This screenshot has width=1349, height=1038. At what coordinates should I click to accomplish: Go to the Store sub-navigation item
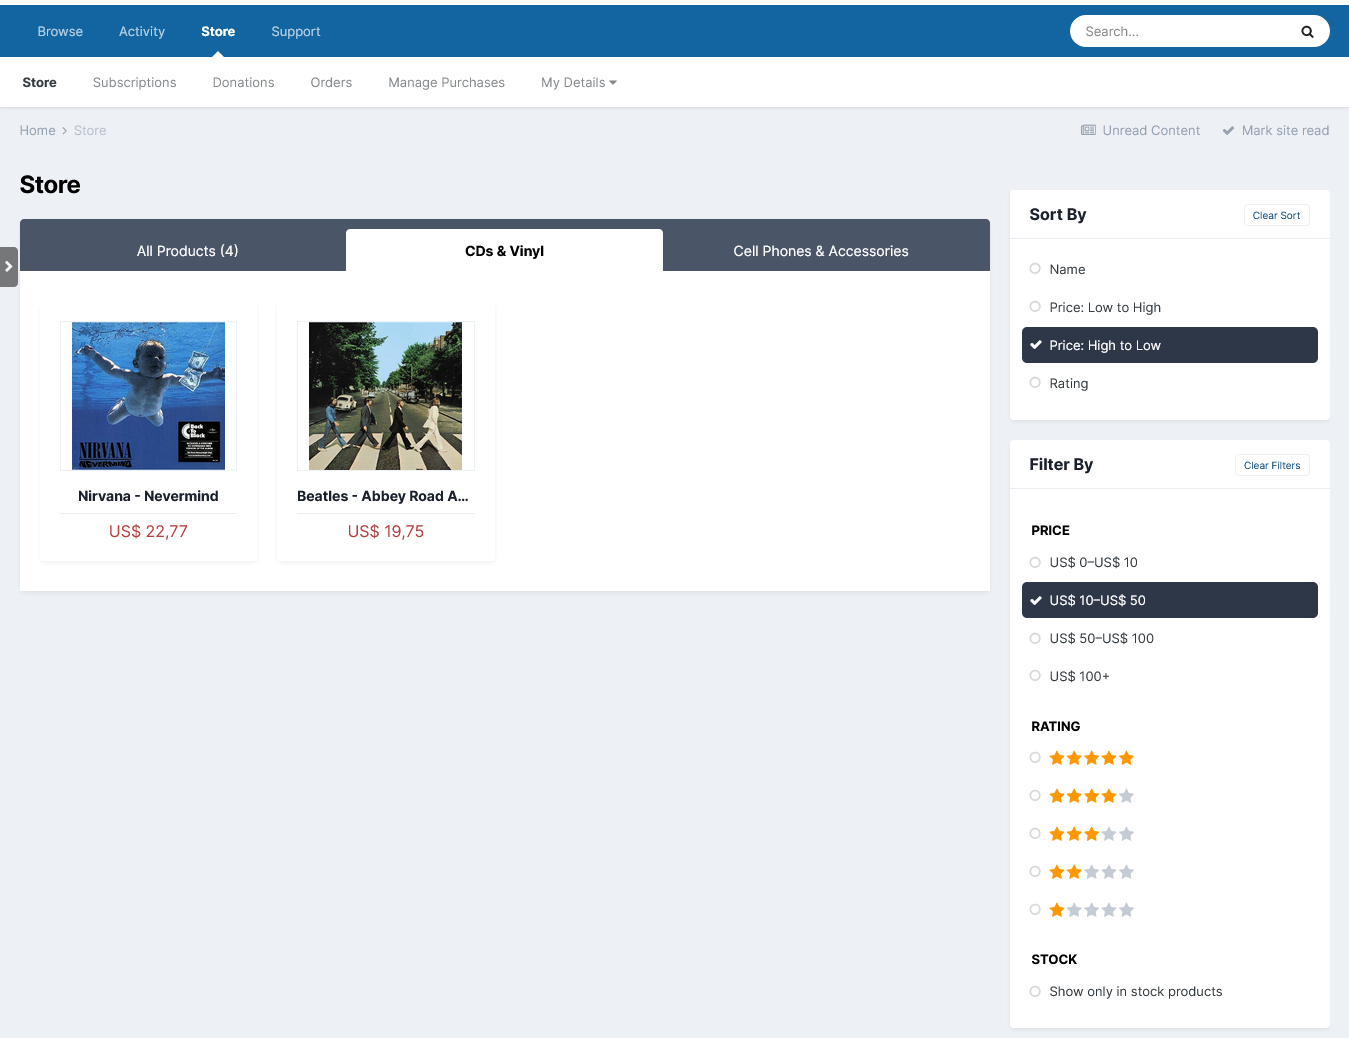tap(40, 83)
